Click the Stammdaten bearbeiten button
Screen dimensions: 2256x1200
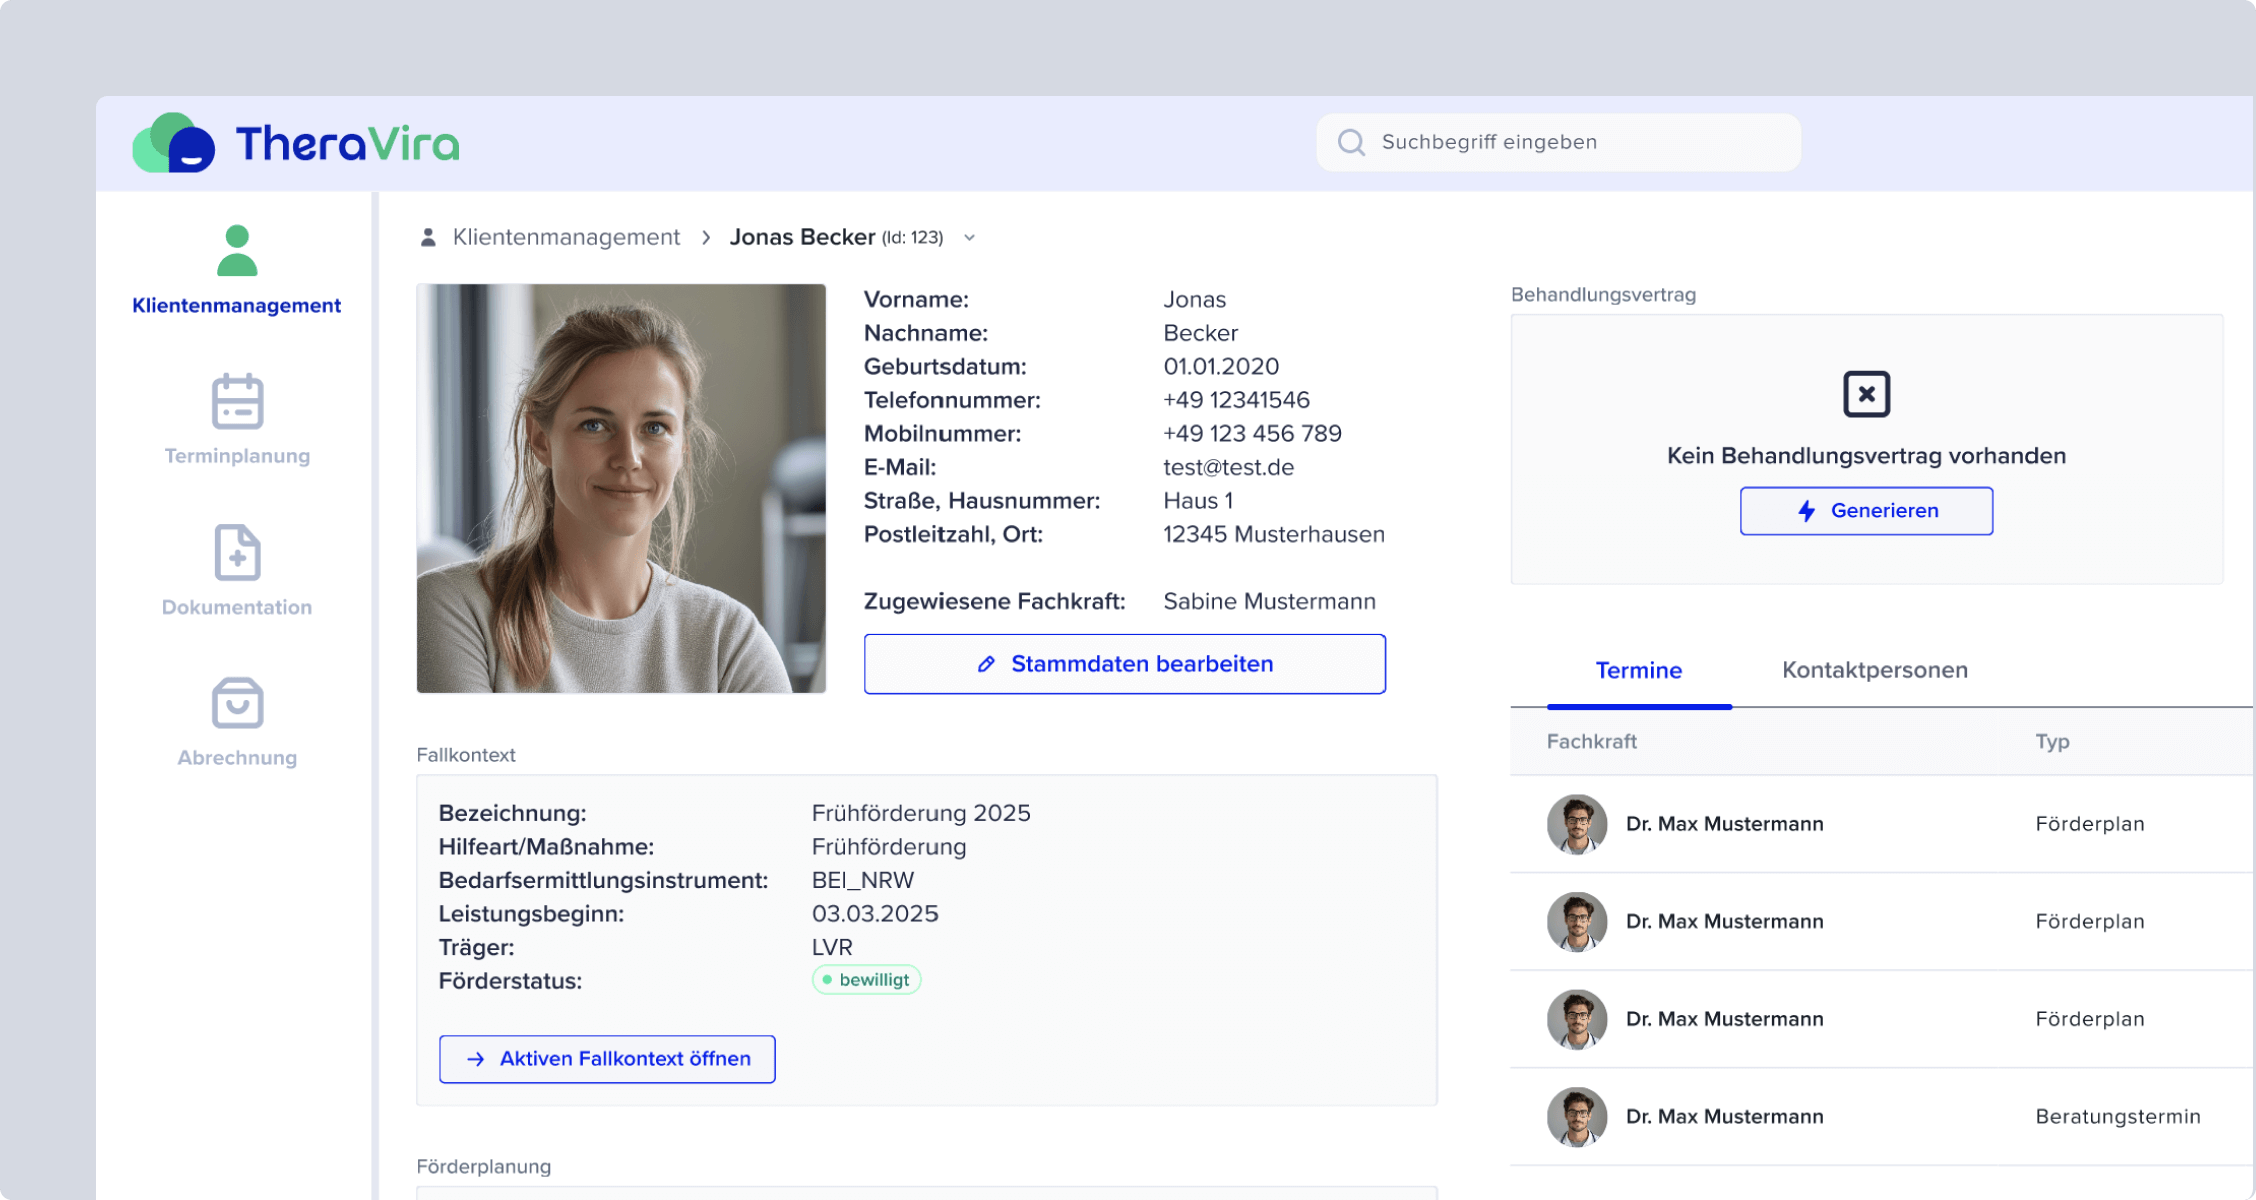[1124, 663]
